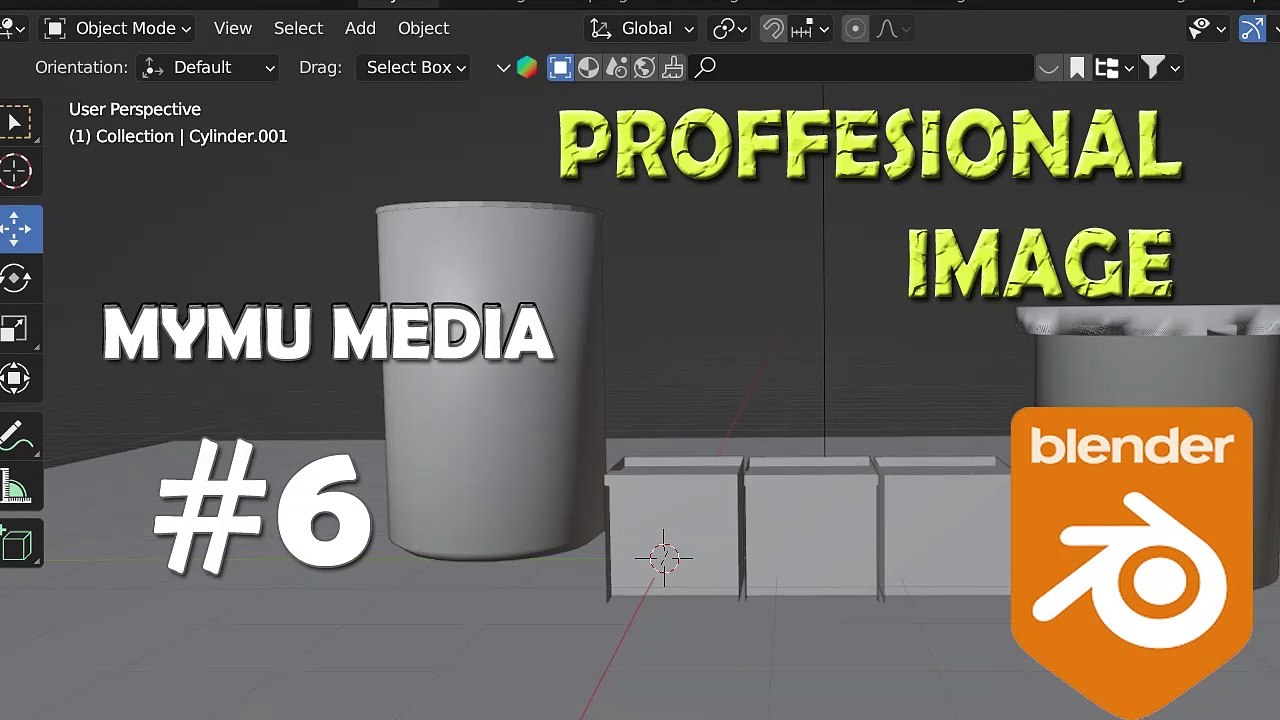
Task: Open the Object Mode dropdown
Action: coord(118,28)
